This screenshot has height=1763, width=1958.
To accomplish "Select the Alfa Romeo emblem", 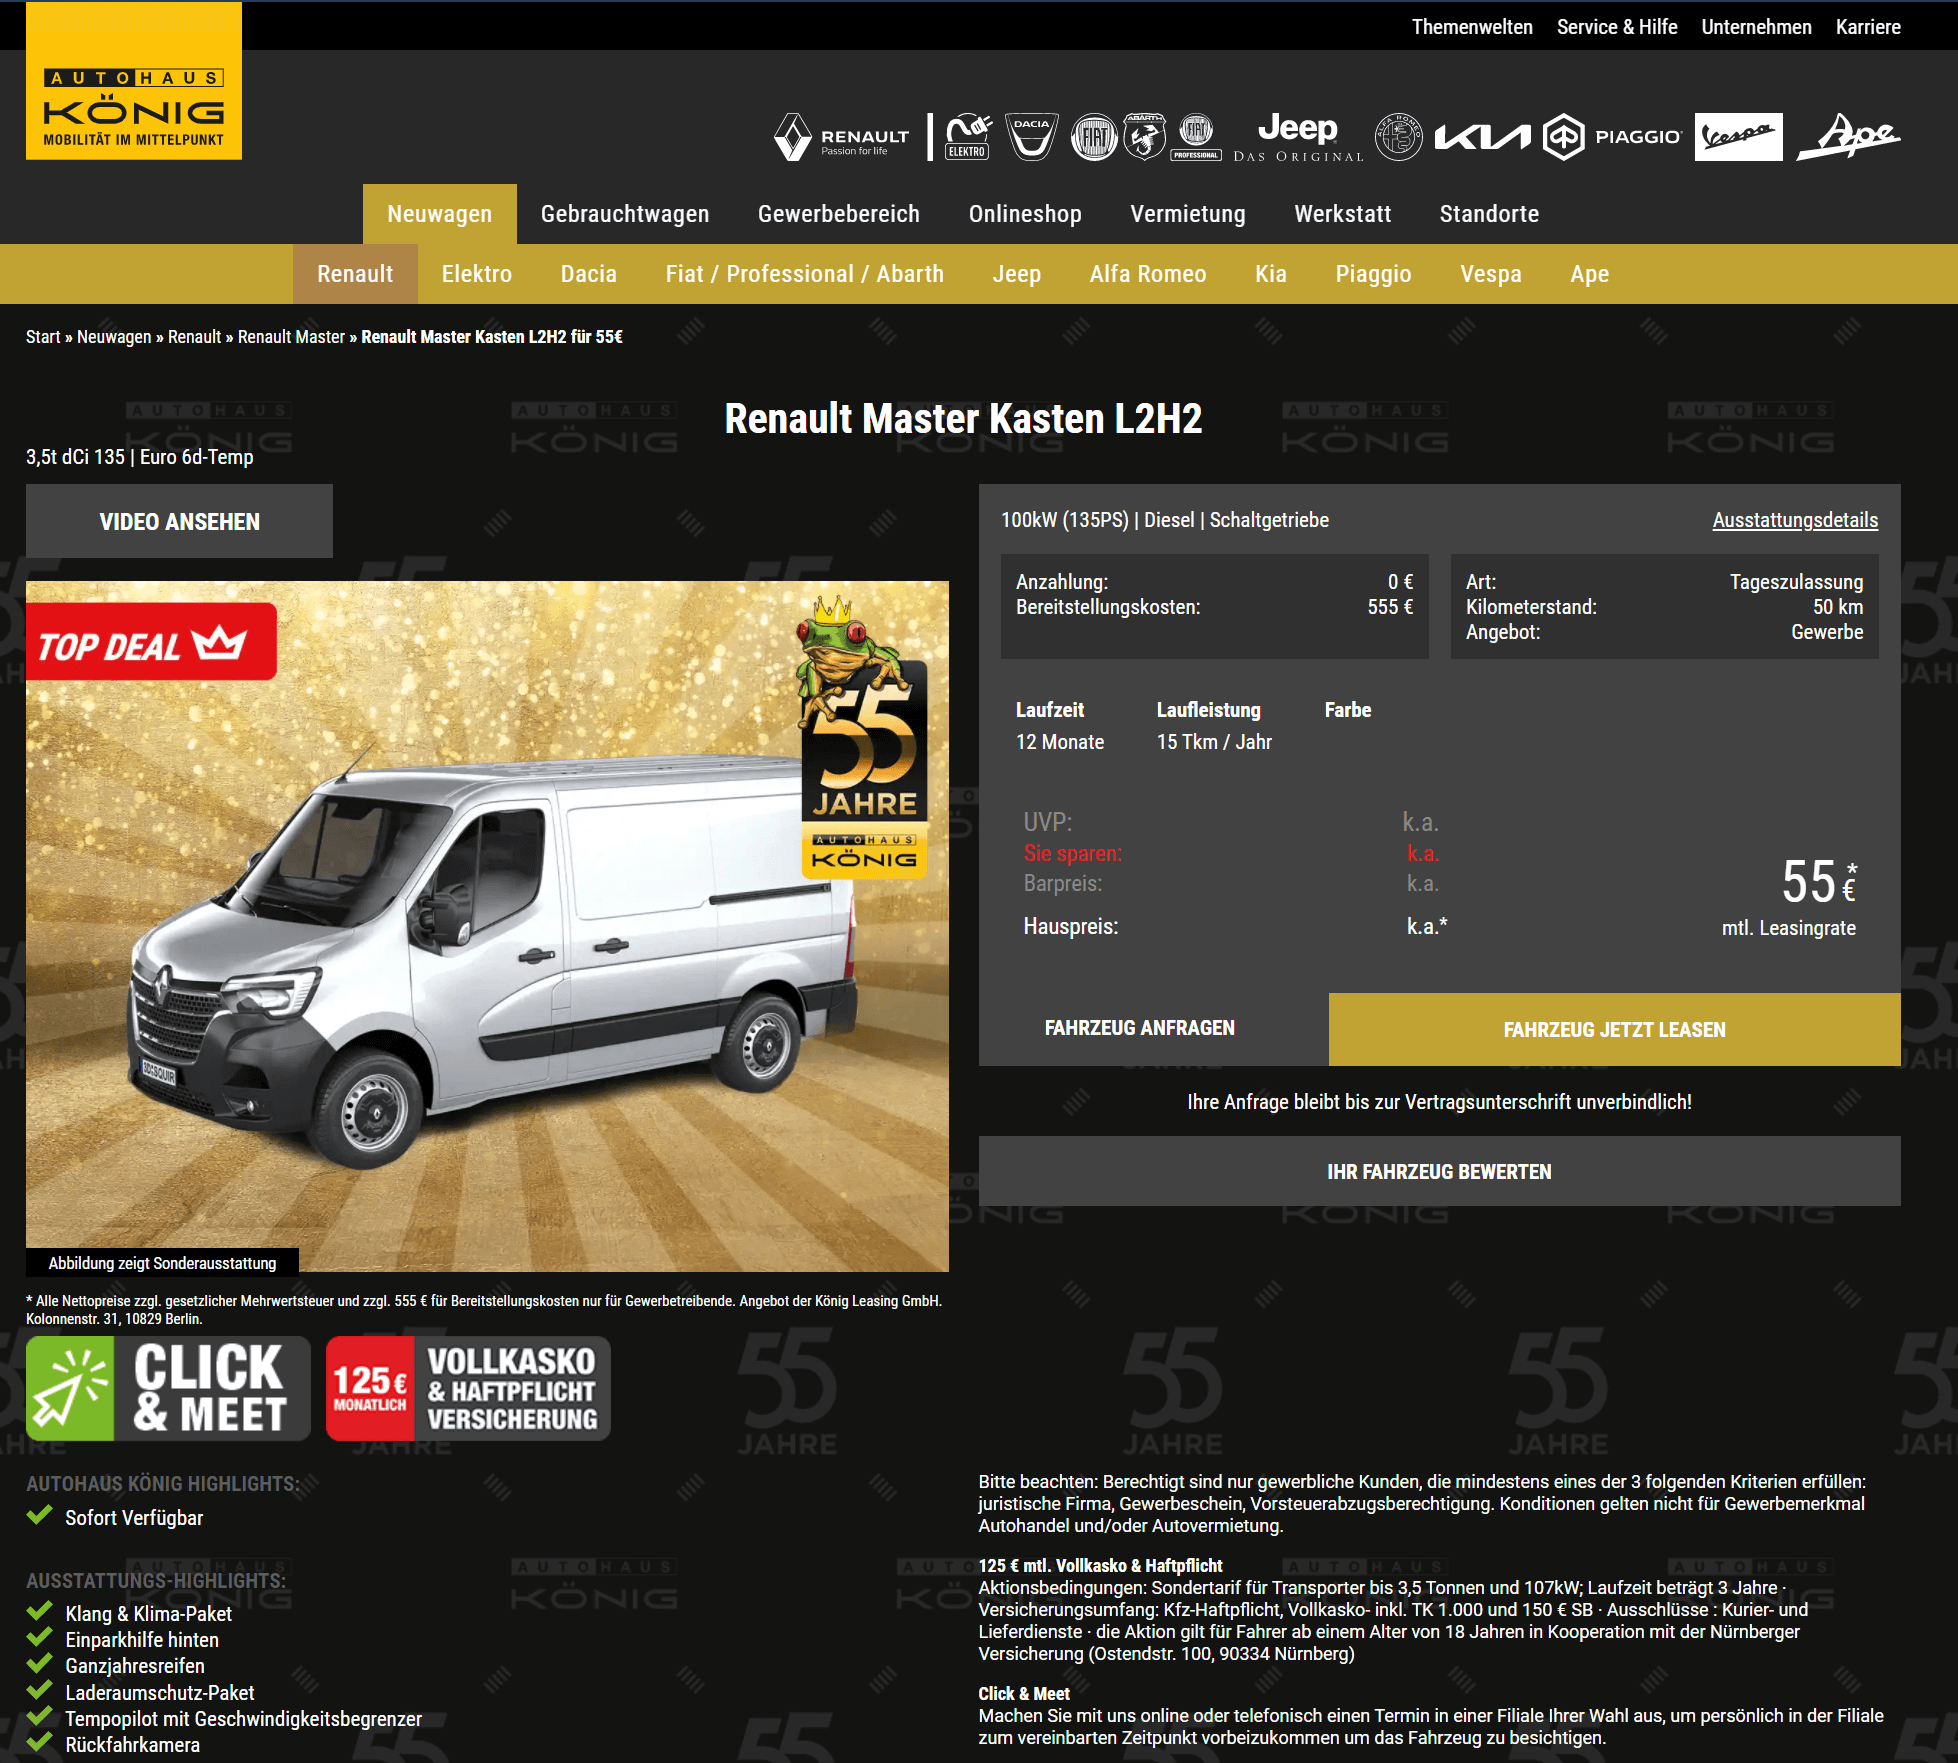I will point(1399,137).
